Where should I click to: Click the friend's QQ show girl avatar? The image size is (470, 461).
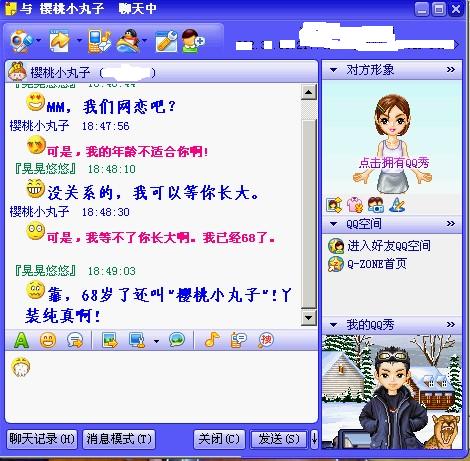point(393,143)
